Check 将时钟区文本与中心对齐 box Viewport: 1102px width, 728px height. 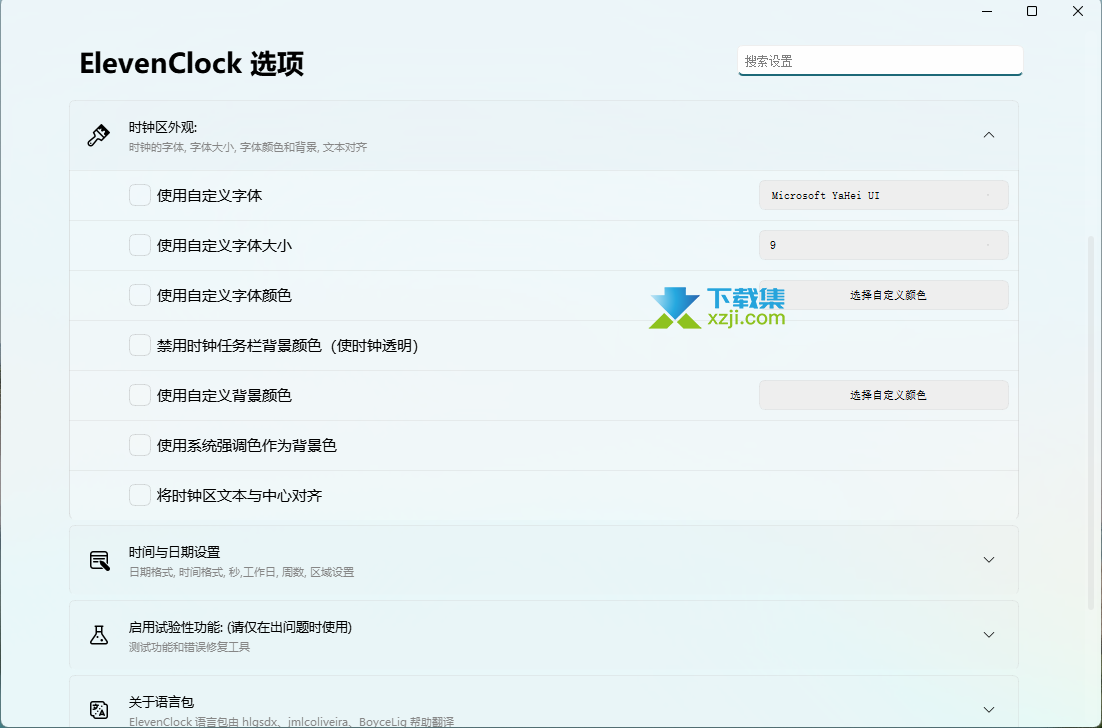coord(140,495)
